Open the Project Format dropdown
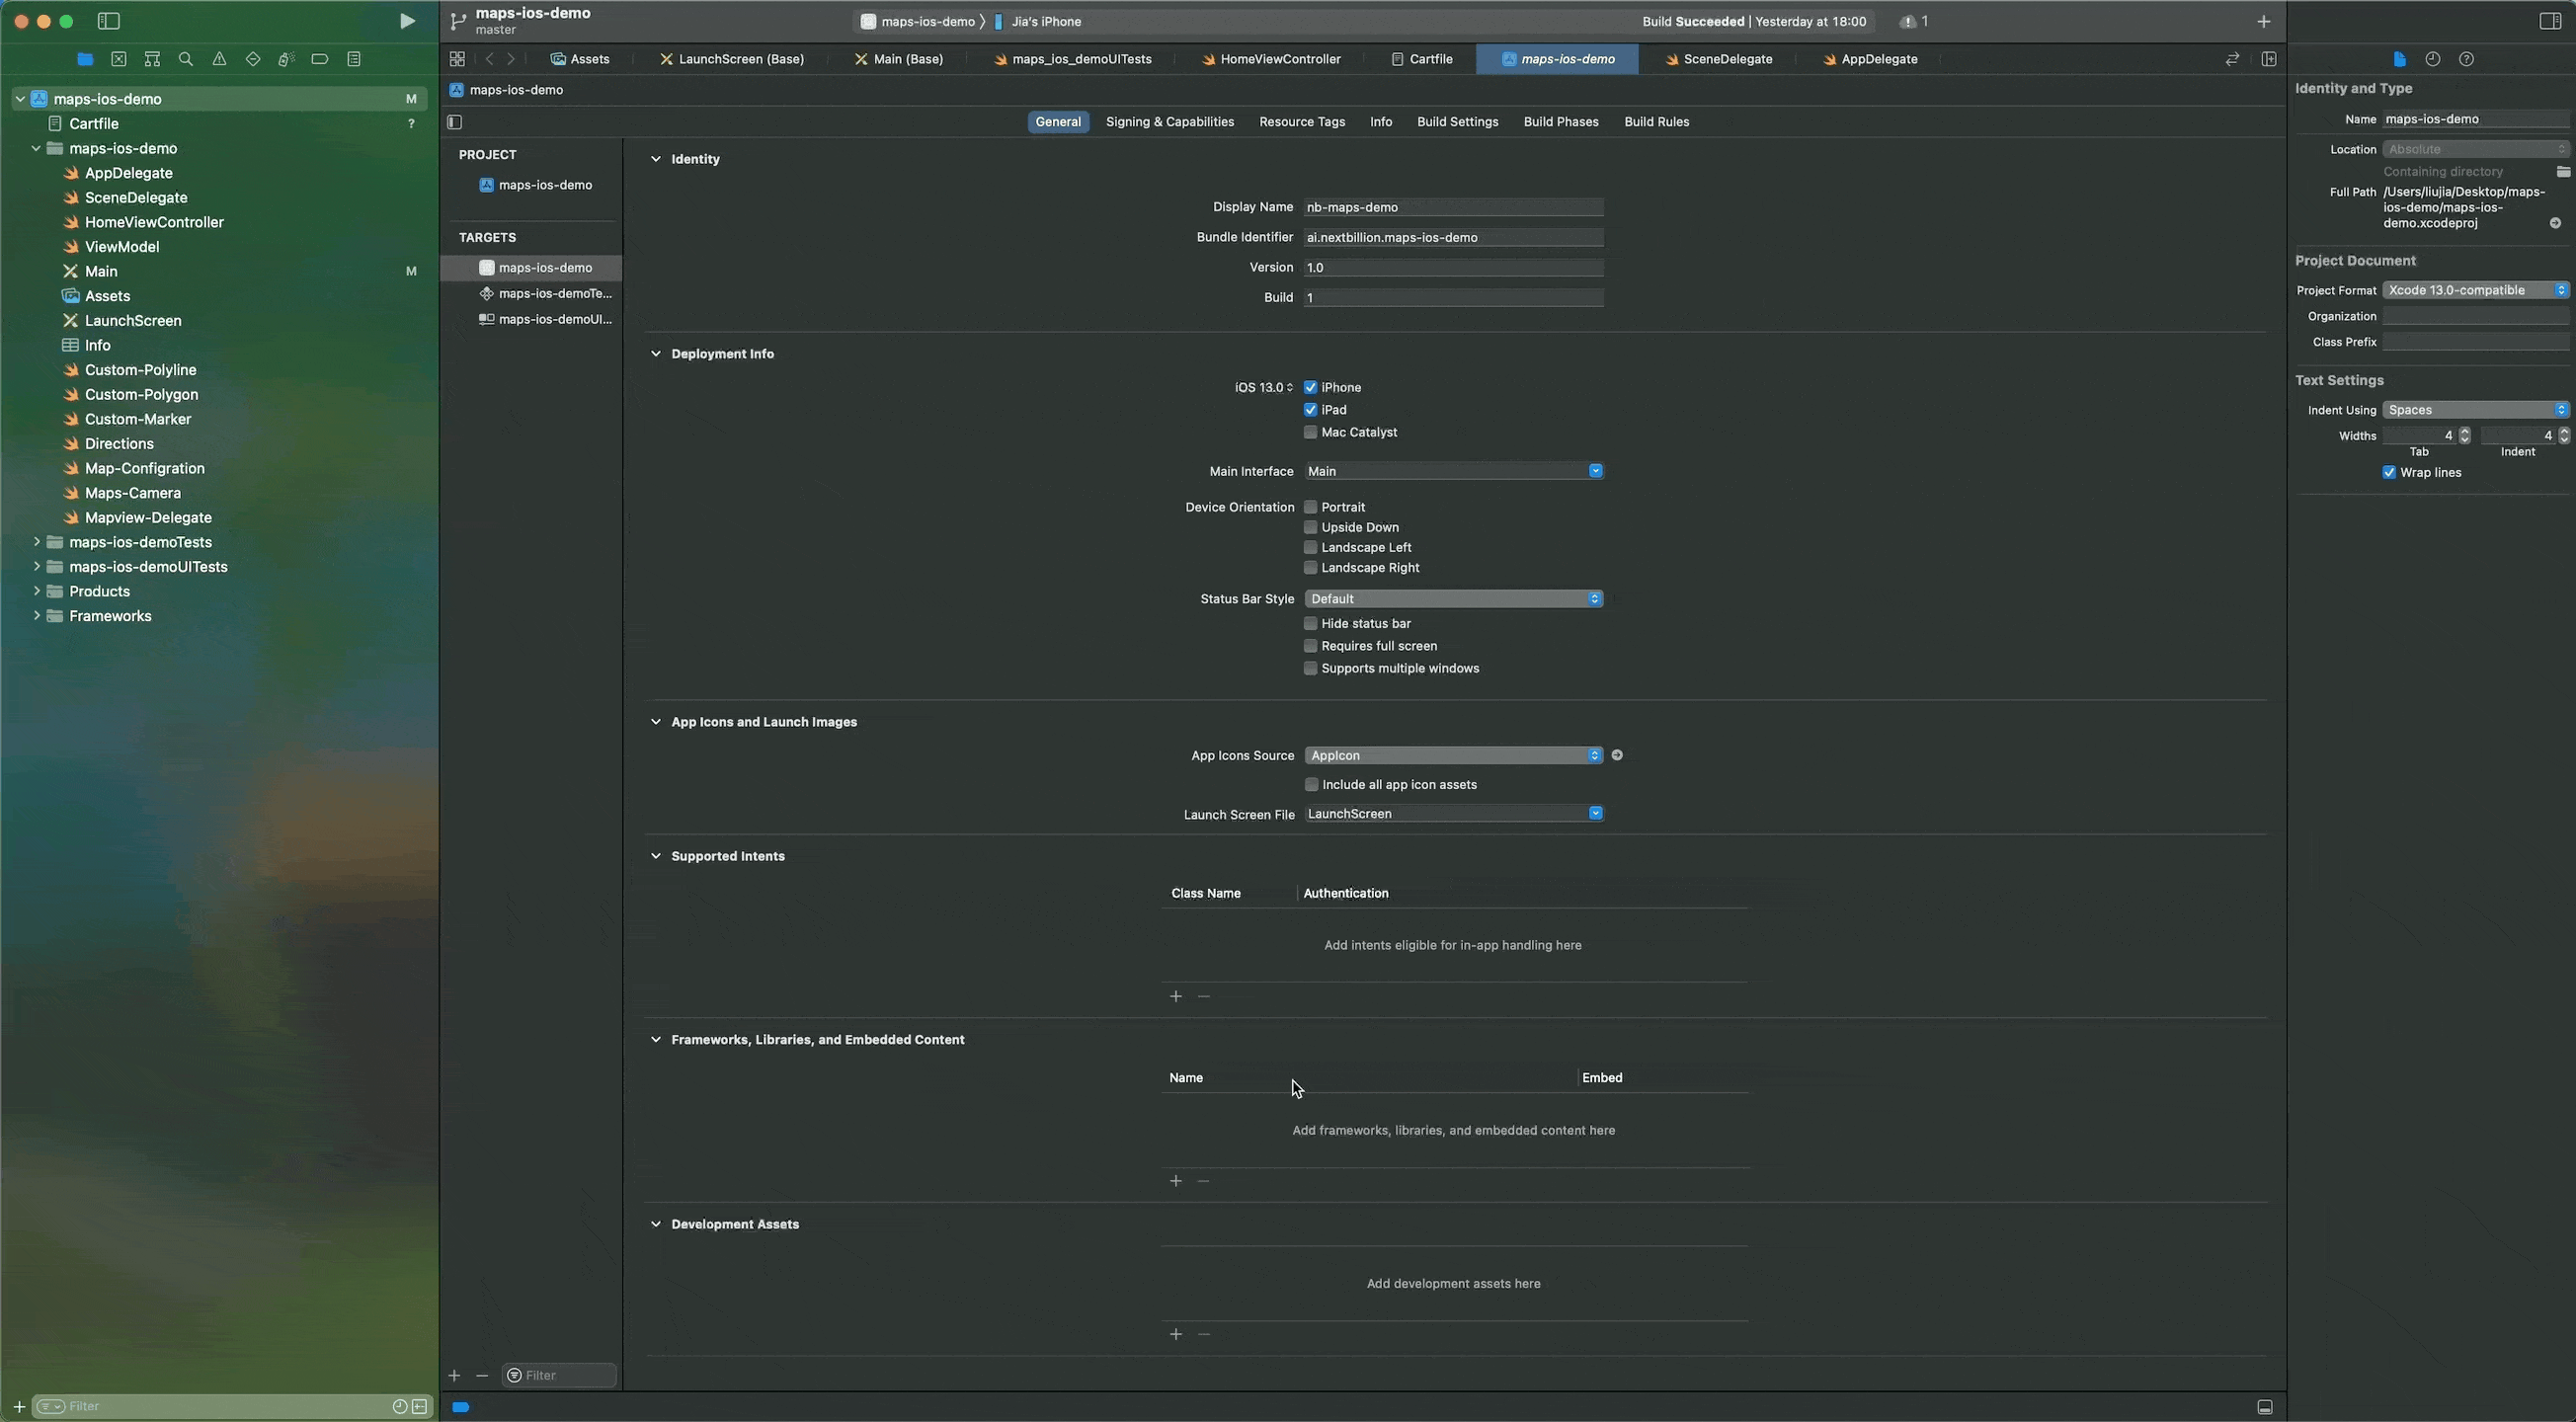 pos(2475,290)
